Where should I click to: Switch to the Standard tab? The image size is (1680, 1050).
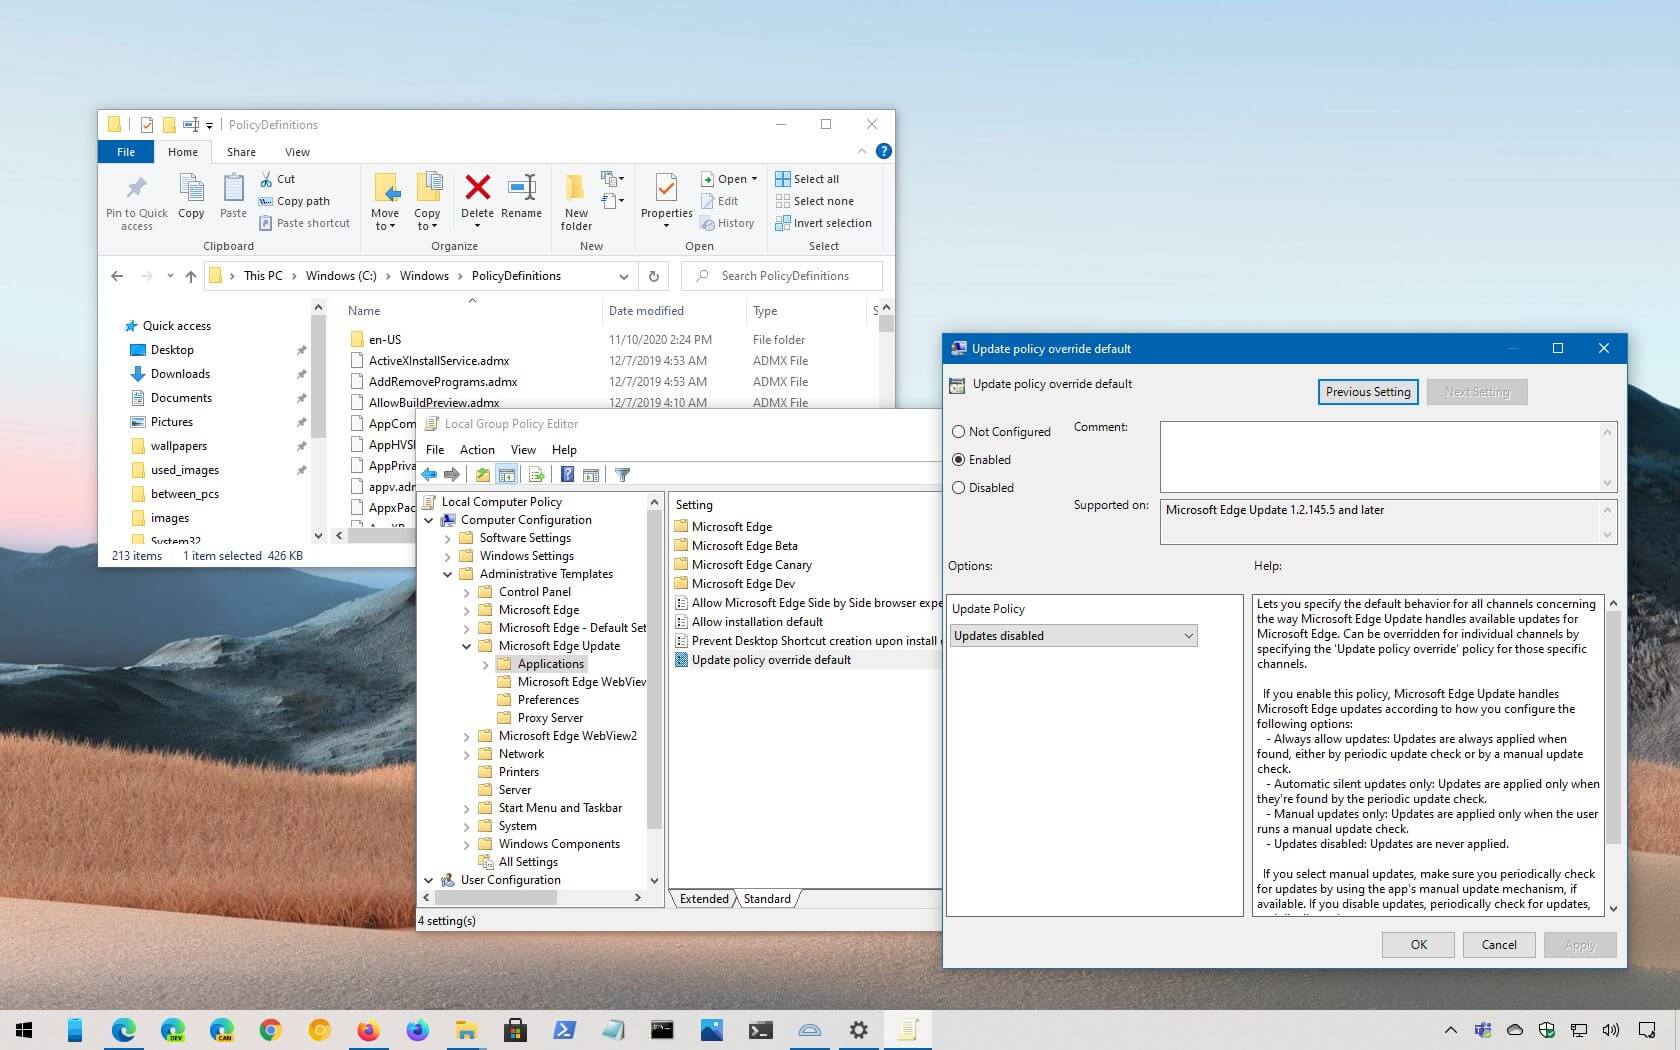point(767,899)
